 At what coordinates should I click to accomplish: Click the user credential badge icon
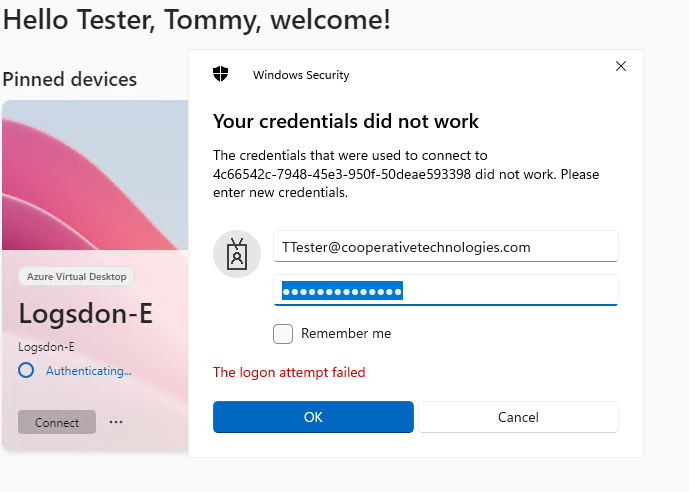click(x=237, y=254)
